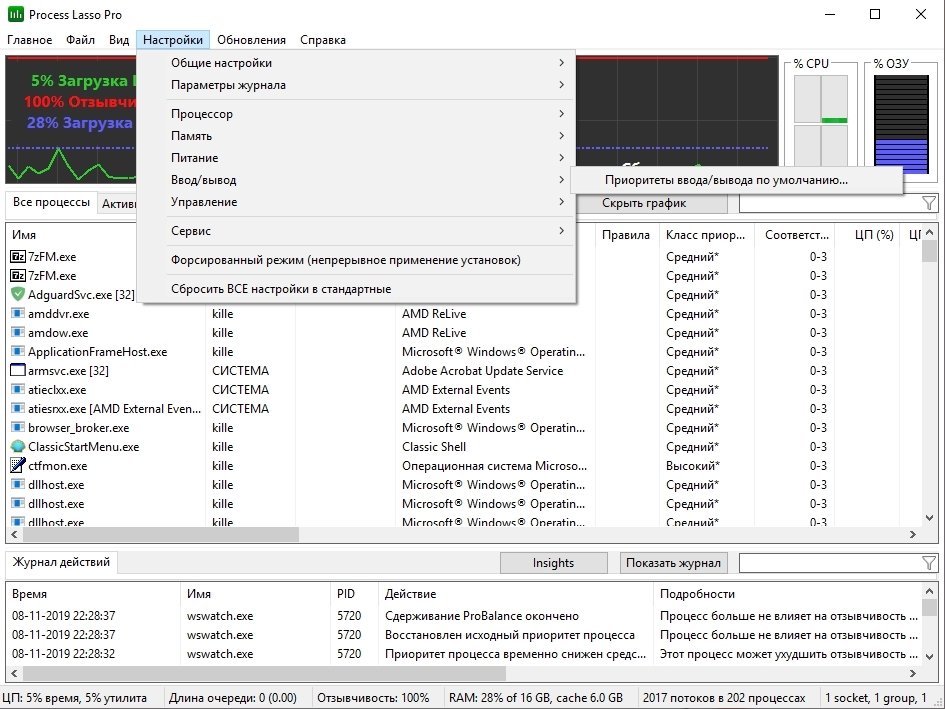Toggle the forced mode menu option

pos(345,260)
